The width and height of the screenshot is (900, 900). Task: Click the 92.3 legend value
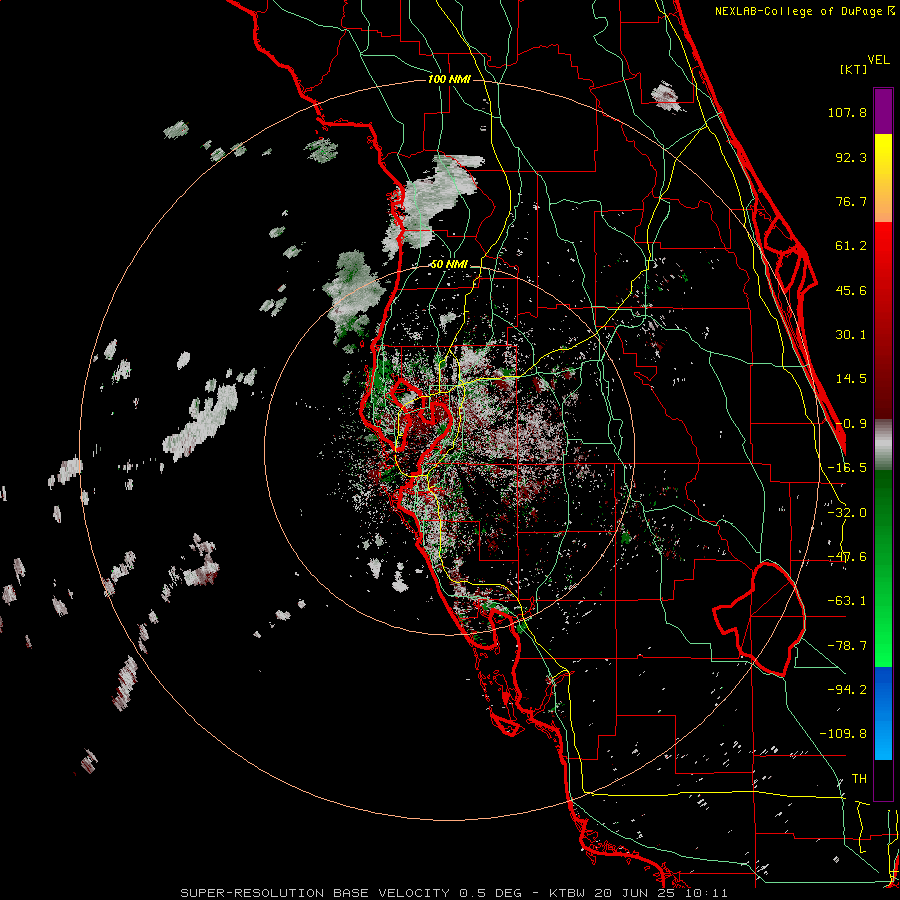(x=851, y=157)
